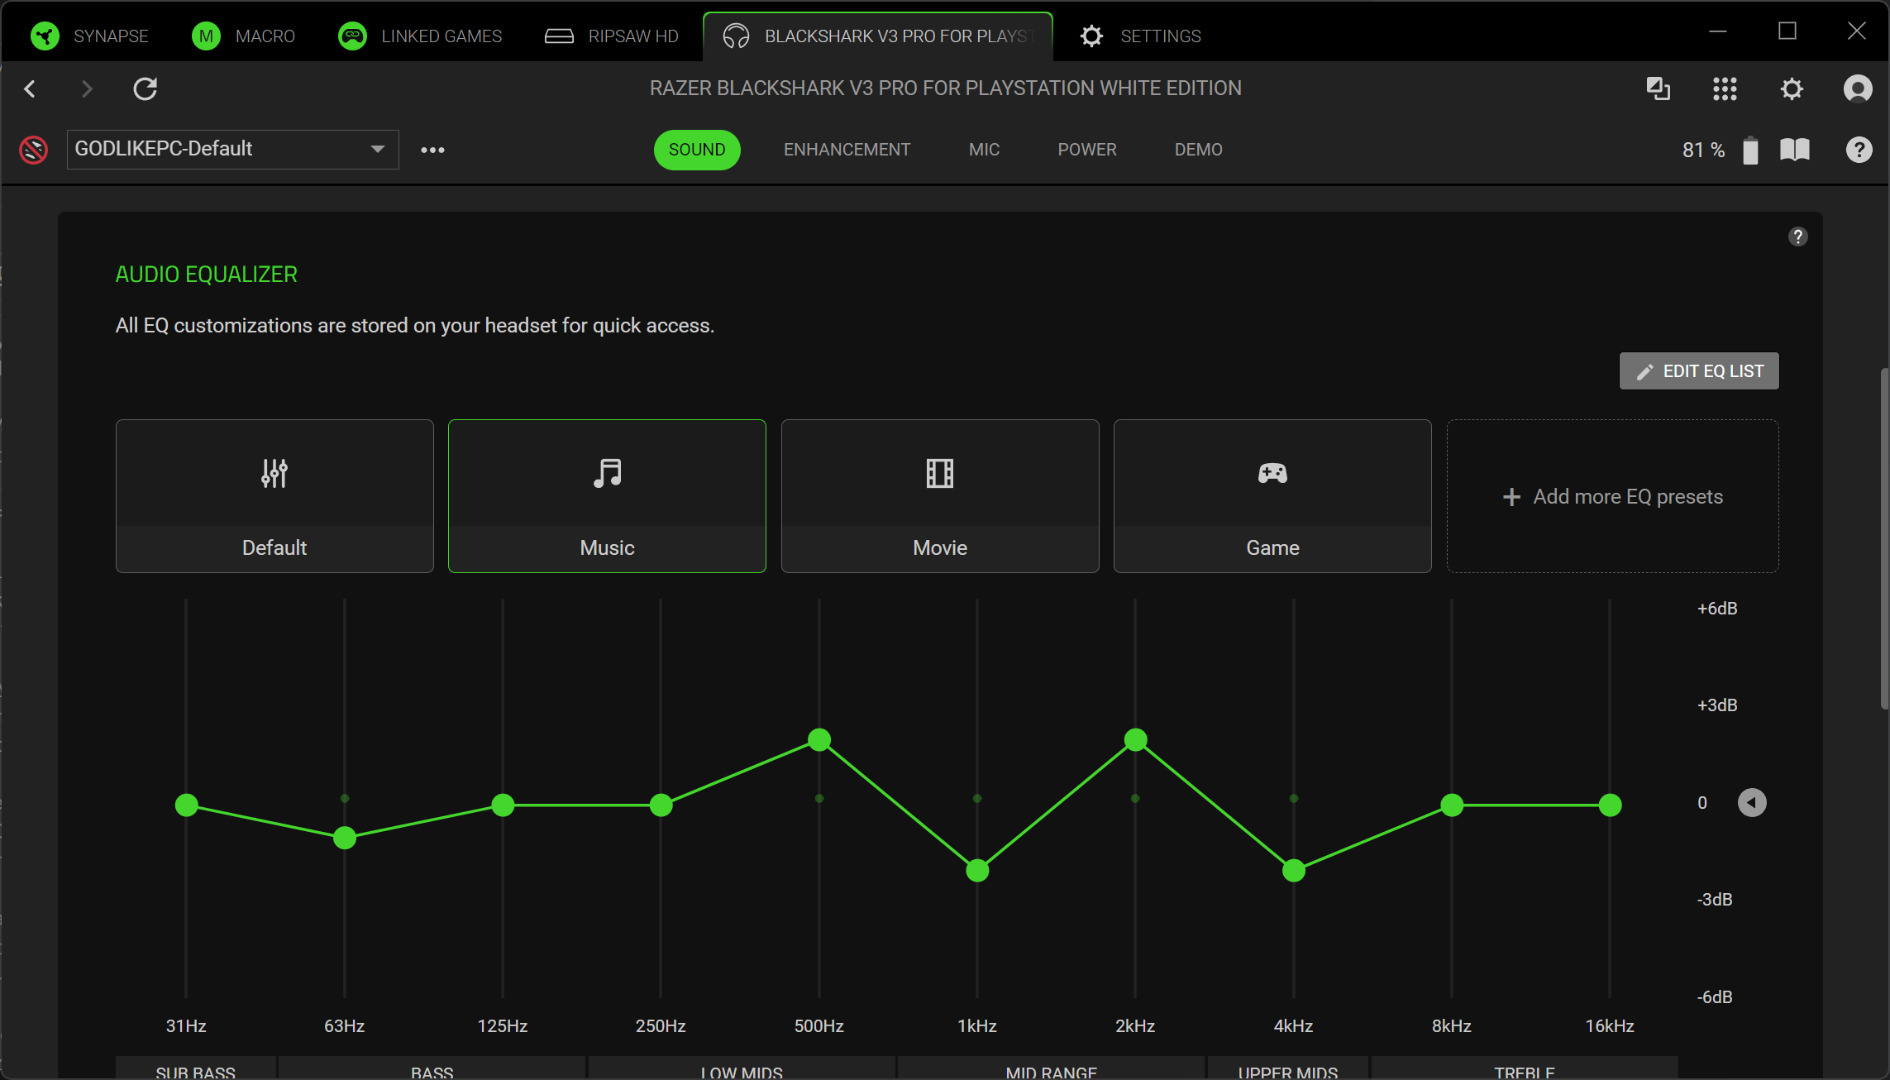Switch to the ENHANCEMENT tab

pyautogui.click(x=846, y=150)
